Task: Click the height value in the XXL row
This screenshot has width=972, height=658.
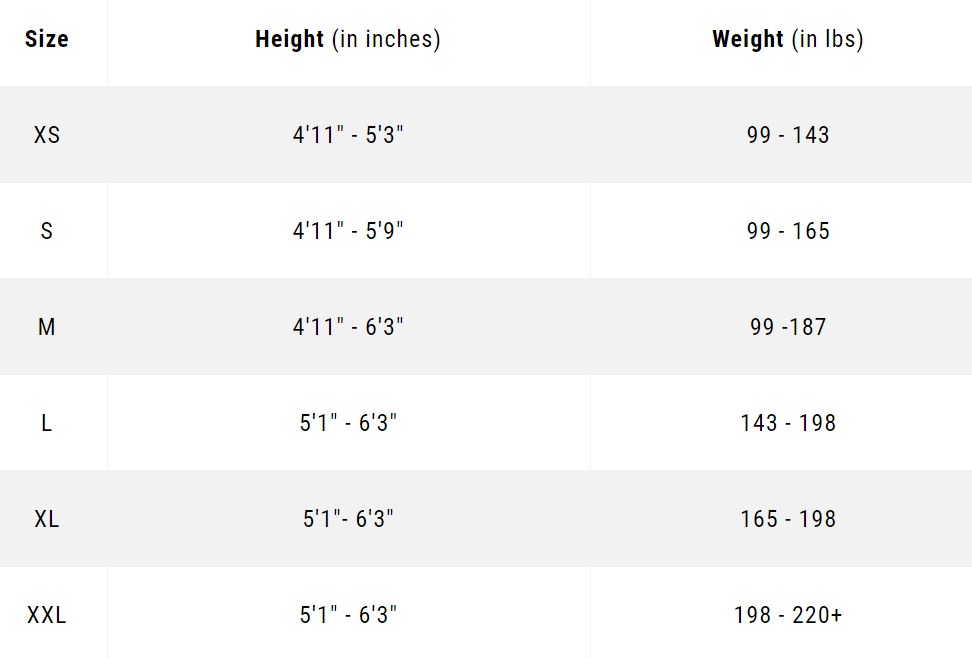Action: (x=348, y=615)
